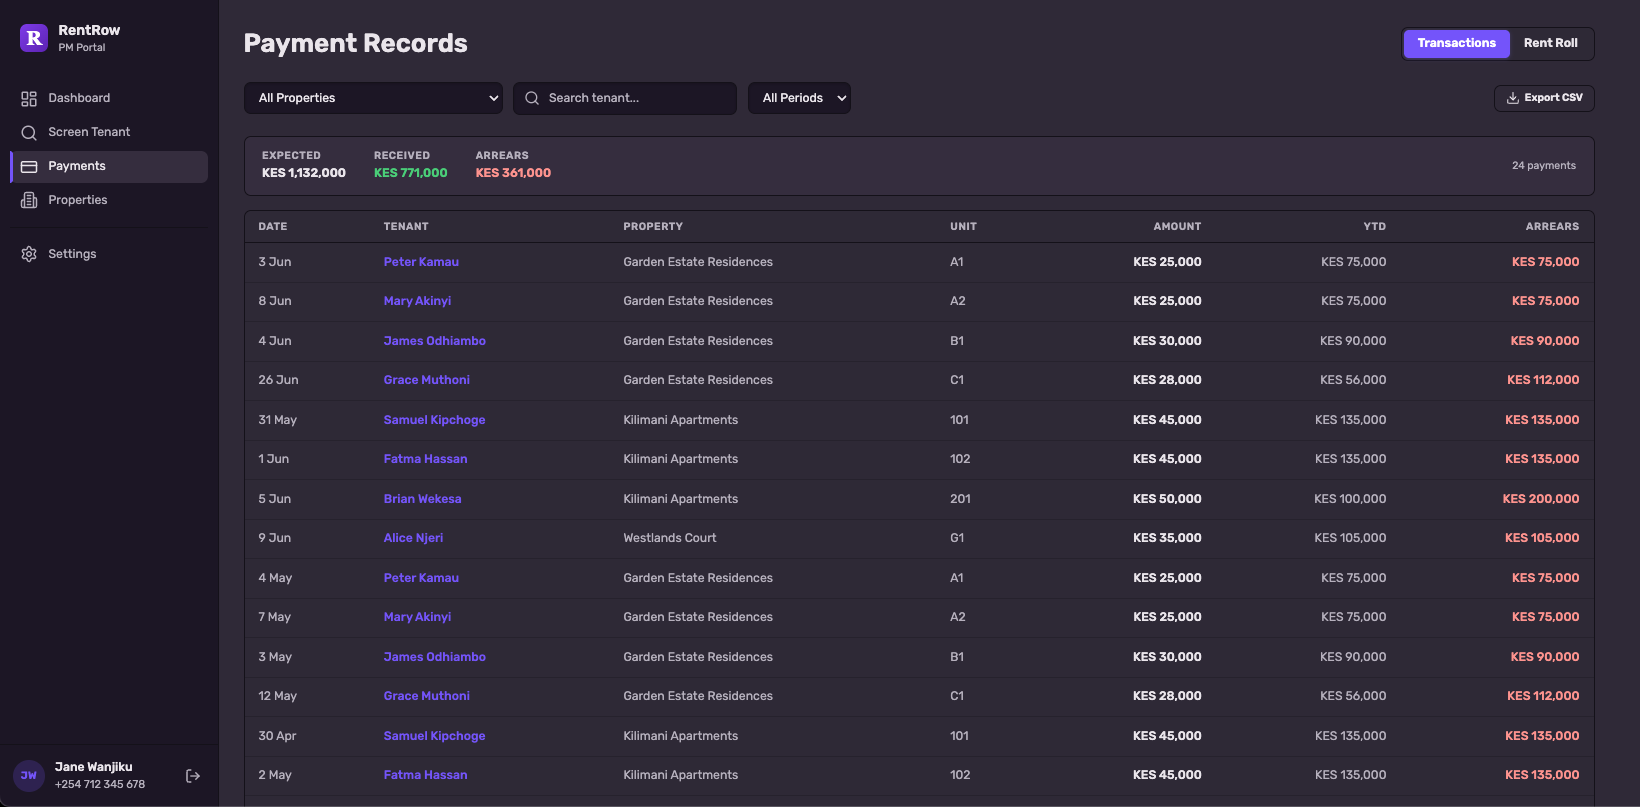Open Screen Tenant in the sidebar

tap(109, 132)
